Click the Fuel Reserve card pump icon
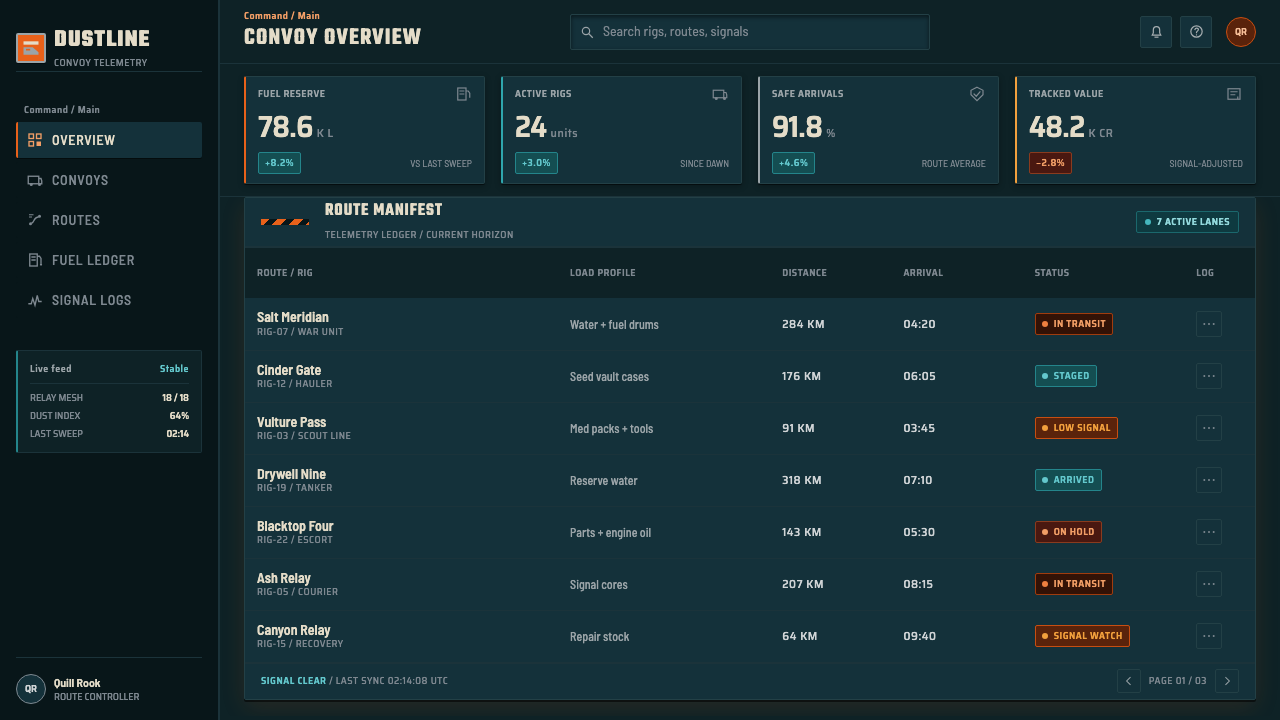The image size is (1280, 720). (464, 94)
